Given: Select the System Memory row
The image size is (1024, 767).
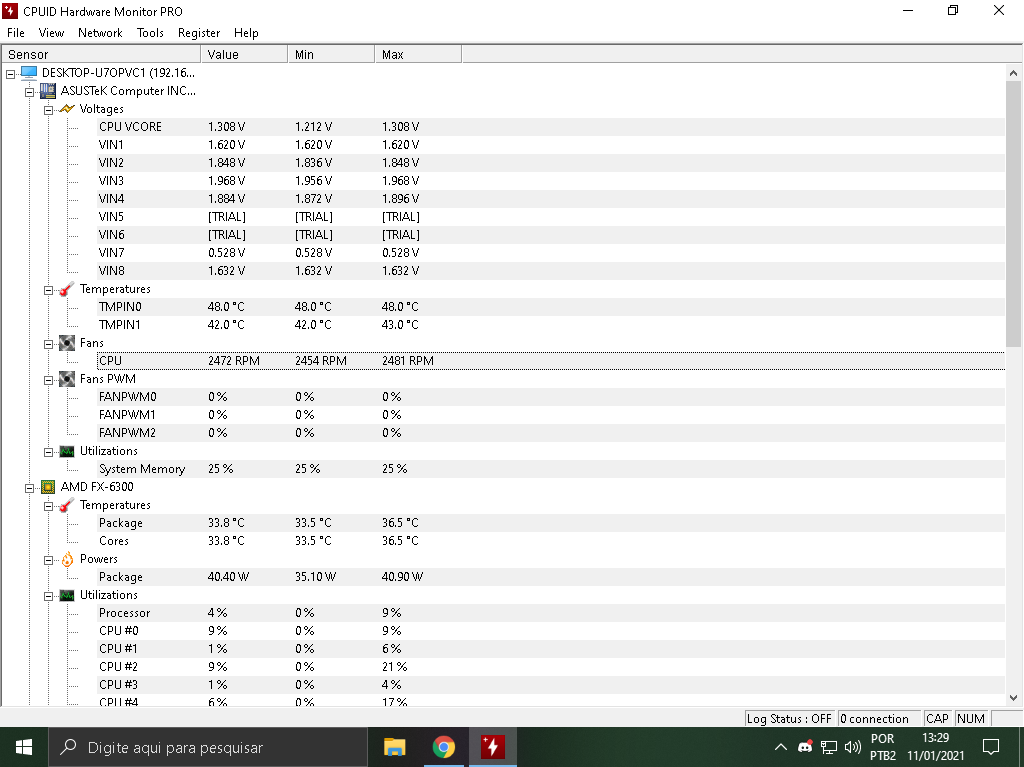Looking at the screenshot, I should (551, 469).
